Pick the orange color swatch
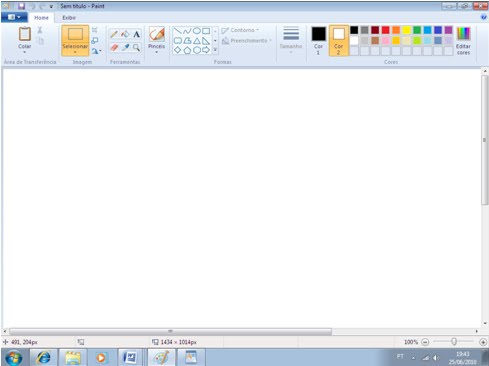The width and height of the screenshot is (489, 366). [396, 30]
